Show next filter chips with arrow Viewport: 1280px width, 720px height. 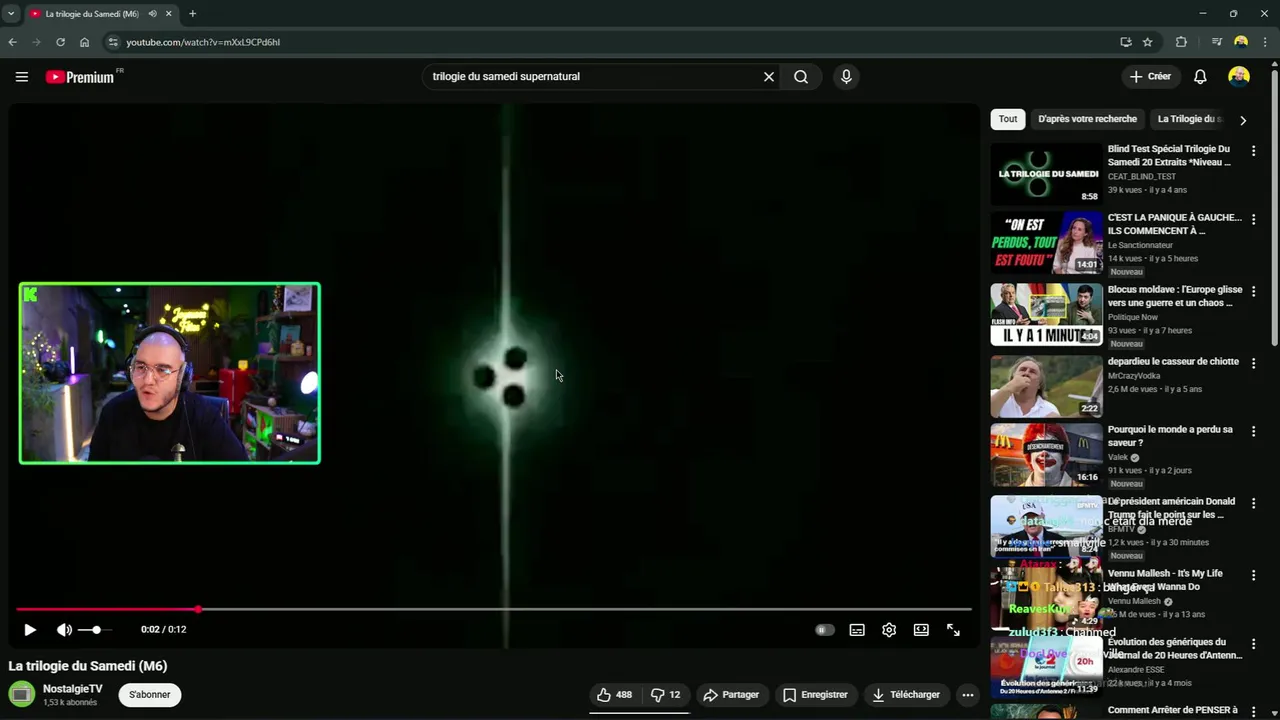(x=1243, y=120)
